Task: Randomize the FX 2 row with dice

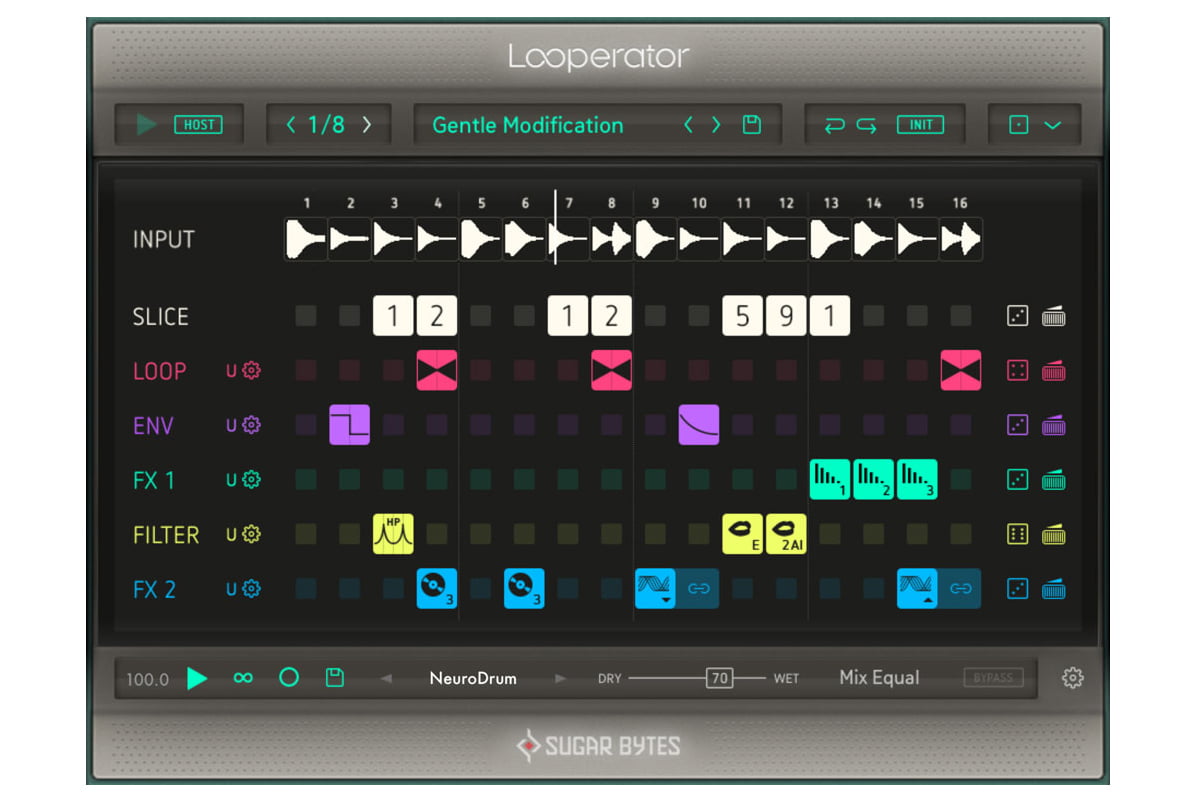Action: pos(1017,589)
